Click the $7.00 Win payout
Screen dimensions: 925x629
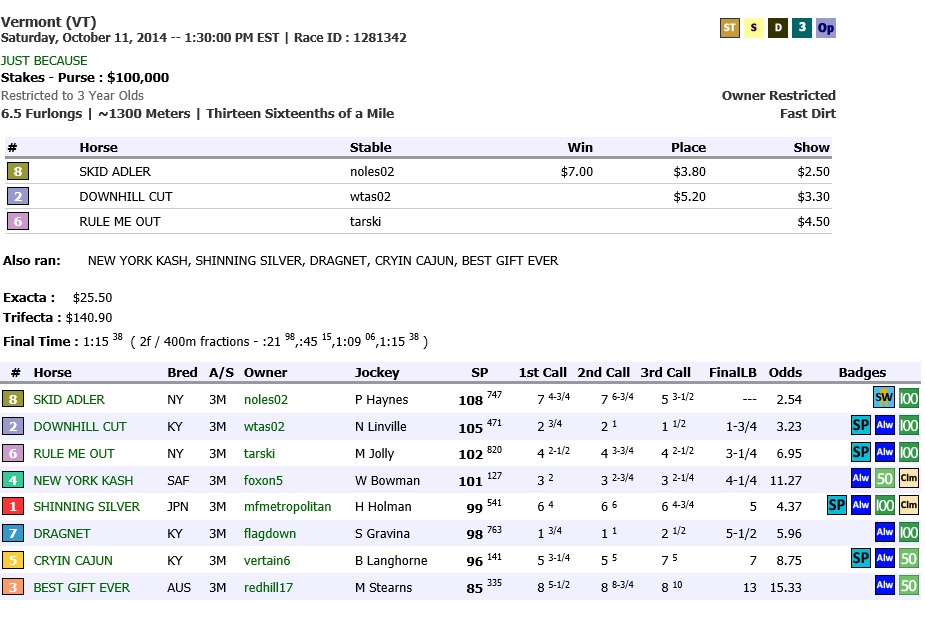(x=576, y=172)
